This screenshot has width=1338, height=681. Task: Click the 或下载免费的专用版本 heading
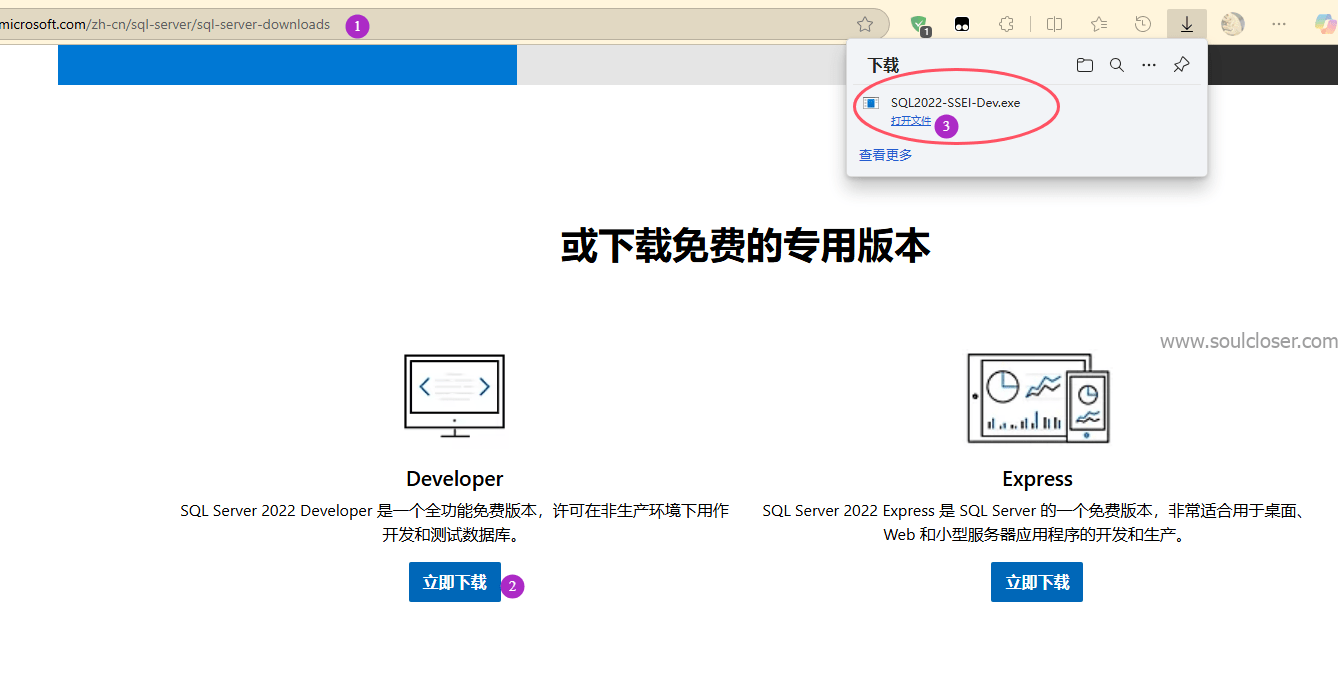point(746,246)
